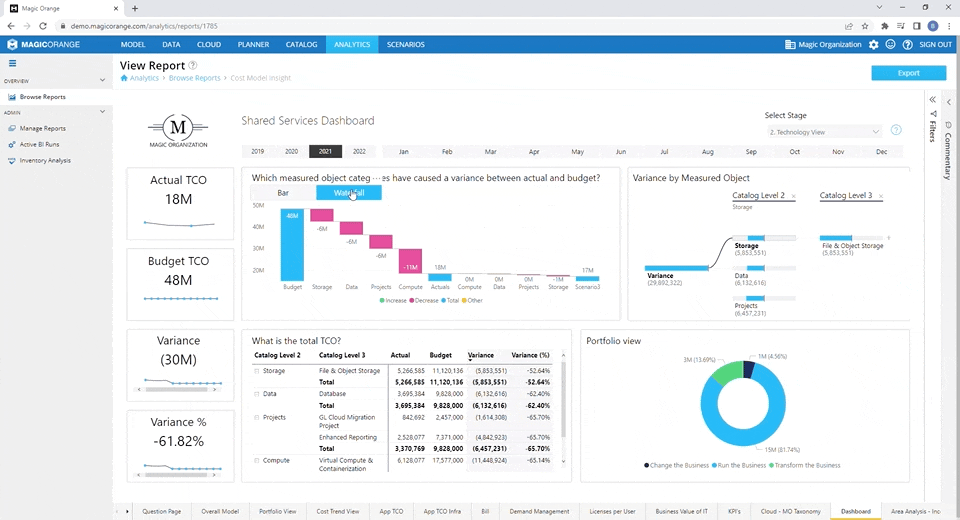Select the 2022 year filter
960x520 pixels.
(359, 152)
